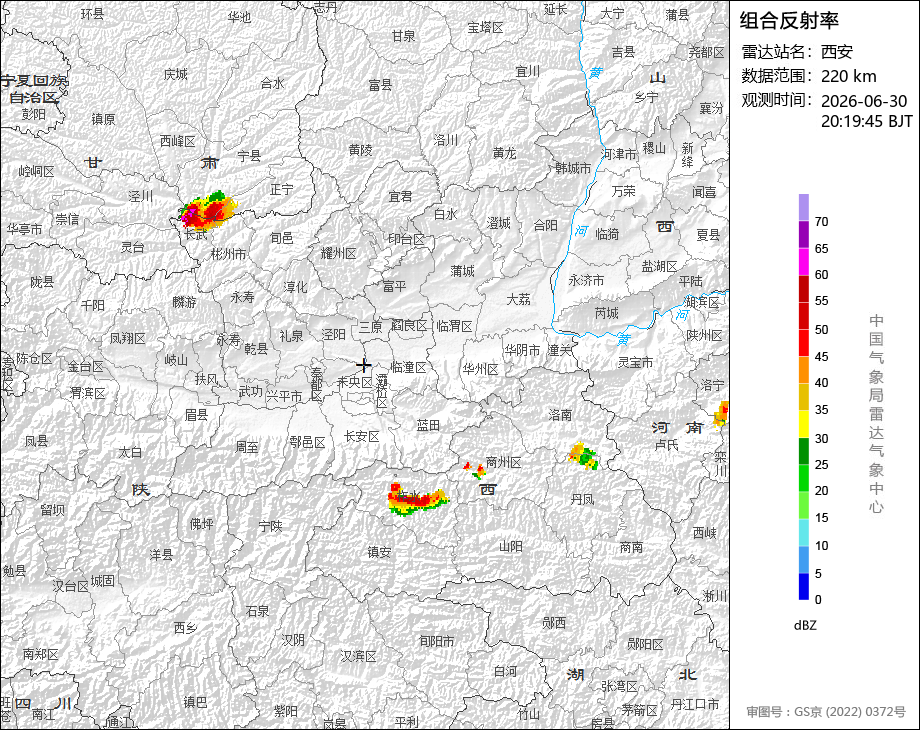Click the 彬州市 label
The height and width of the screenshot is (730, 920).
pos(228,254)
